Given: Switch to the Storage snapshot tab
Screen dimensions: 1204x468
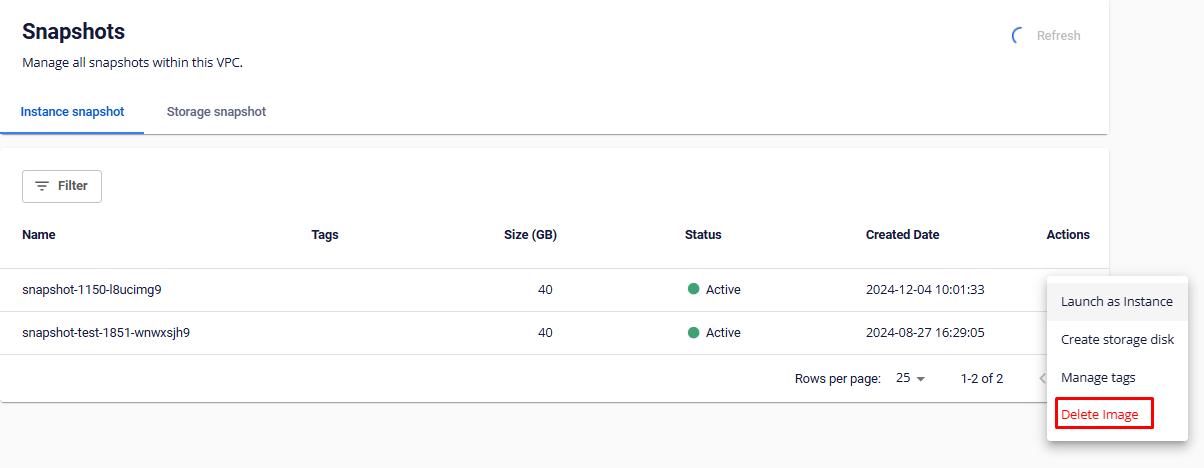Looking at the screenshot, I should point(216,111).
